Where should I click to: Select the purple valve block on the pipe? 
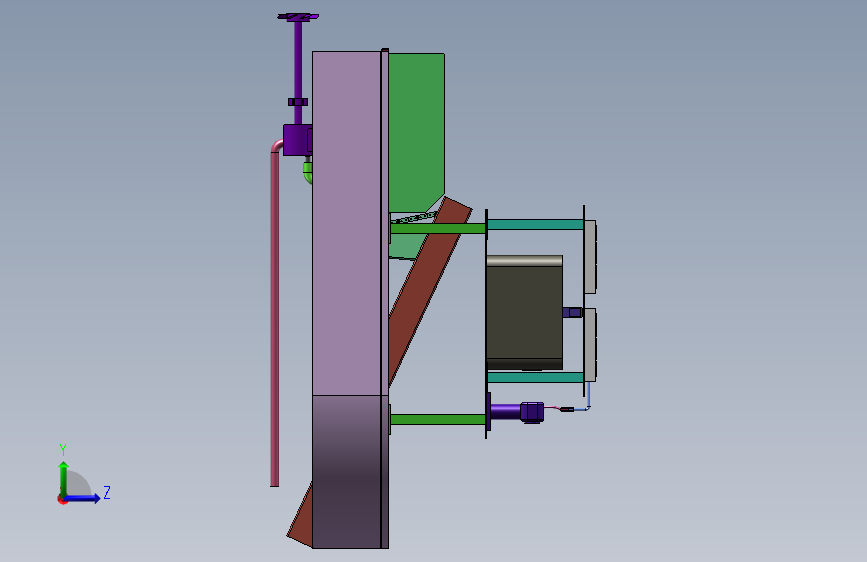(297, 140)
